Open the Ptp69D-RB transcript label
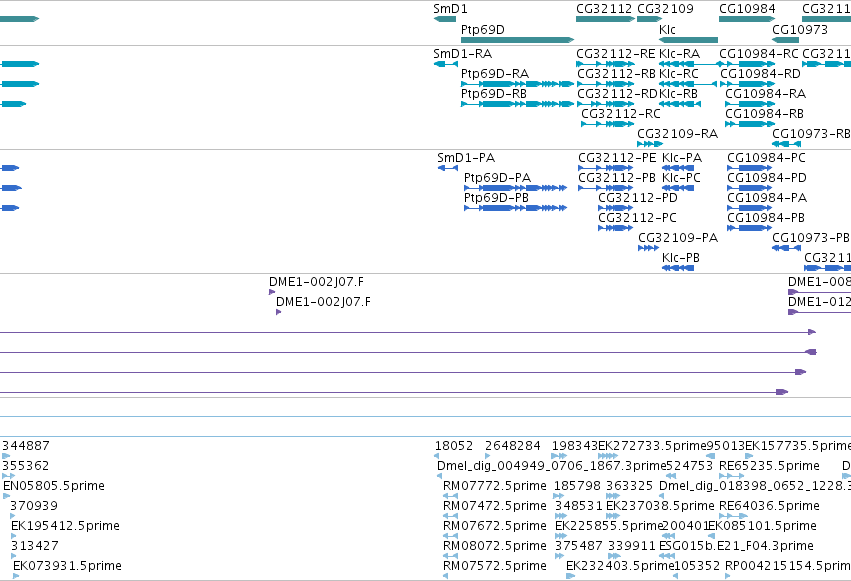This screenshot has height=581, width=851. [x=494, y=94]
